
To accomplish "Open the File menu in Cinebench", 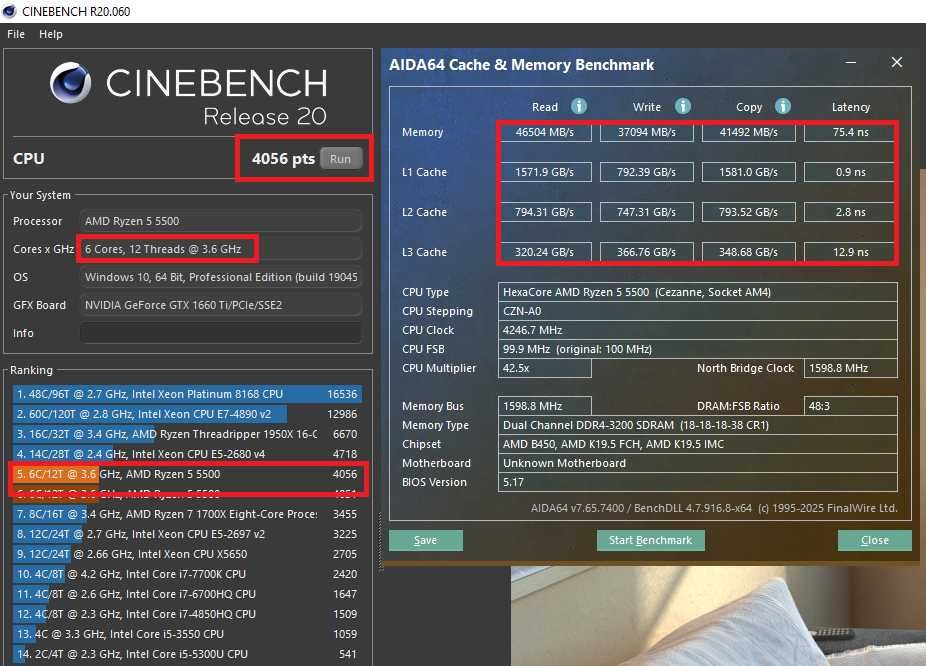I will 16,34.
